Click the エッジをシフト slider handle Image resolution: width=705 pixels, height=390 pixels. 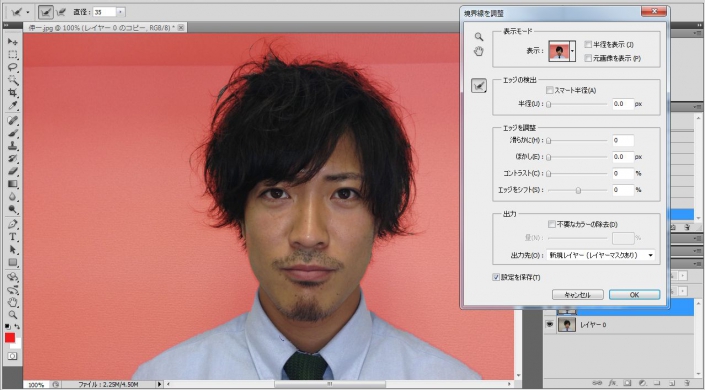click(x=578, y=190)
